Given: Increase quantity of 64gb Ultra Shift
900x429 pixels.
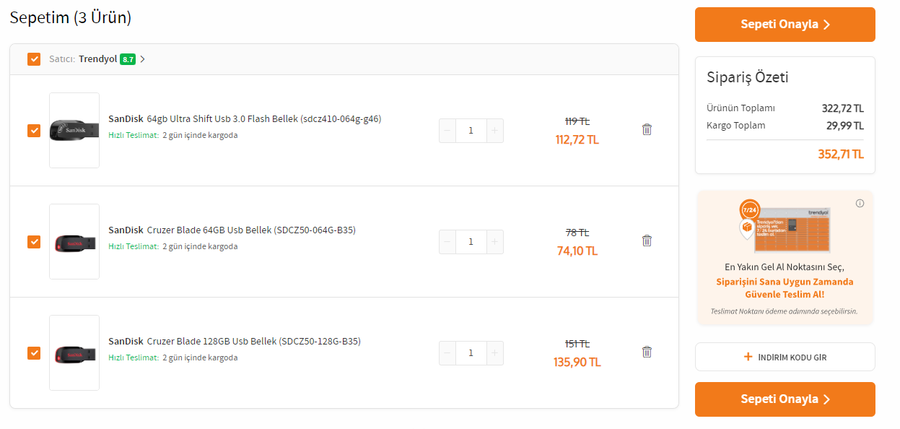Looking at the screenshot, I should click(495, 130).
